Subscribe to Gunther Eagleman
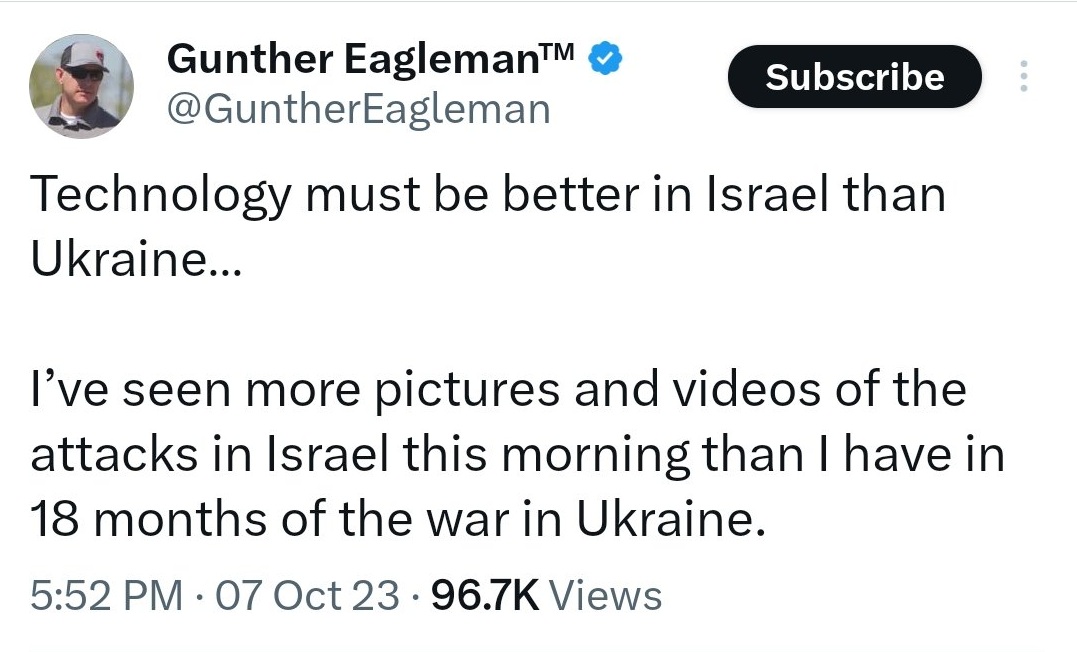Image resolution: width=1077 pixels, height=652 pixels. (854, 76)
